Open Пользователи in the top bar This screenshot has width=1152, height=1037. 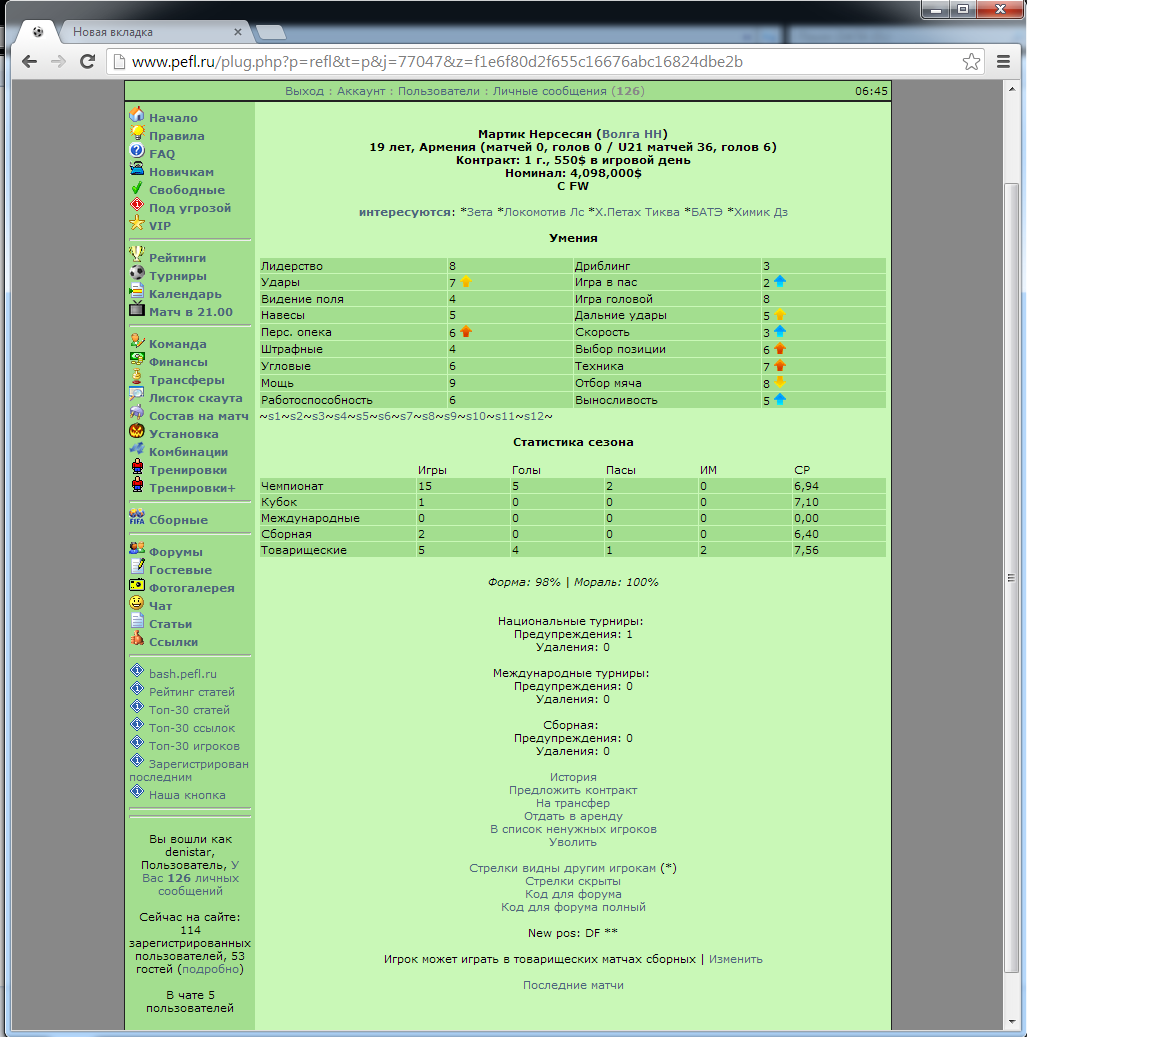[x=439, y=91]
